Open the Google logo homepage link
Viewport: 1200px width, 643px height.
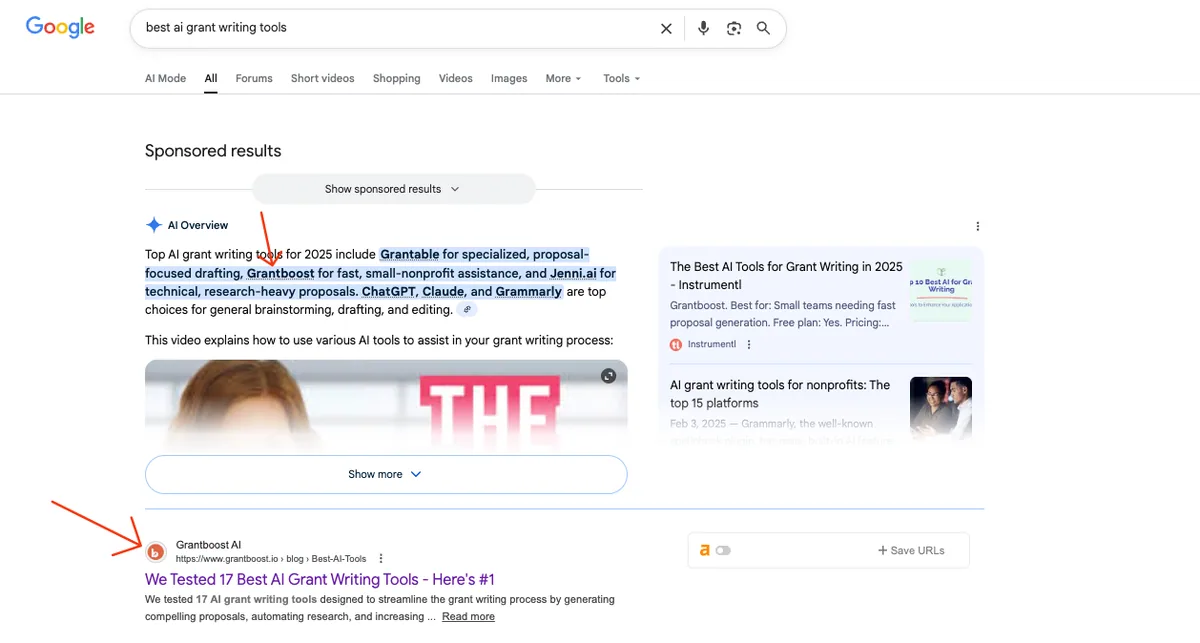click(60, 27)
